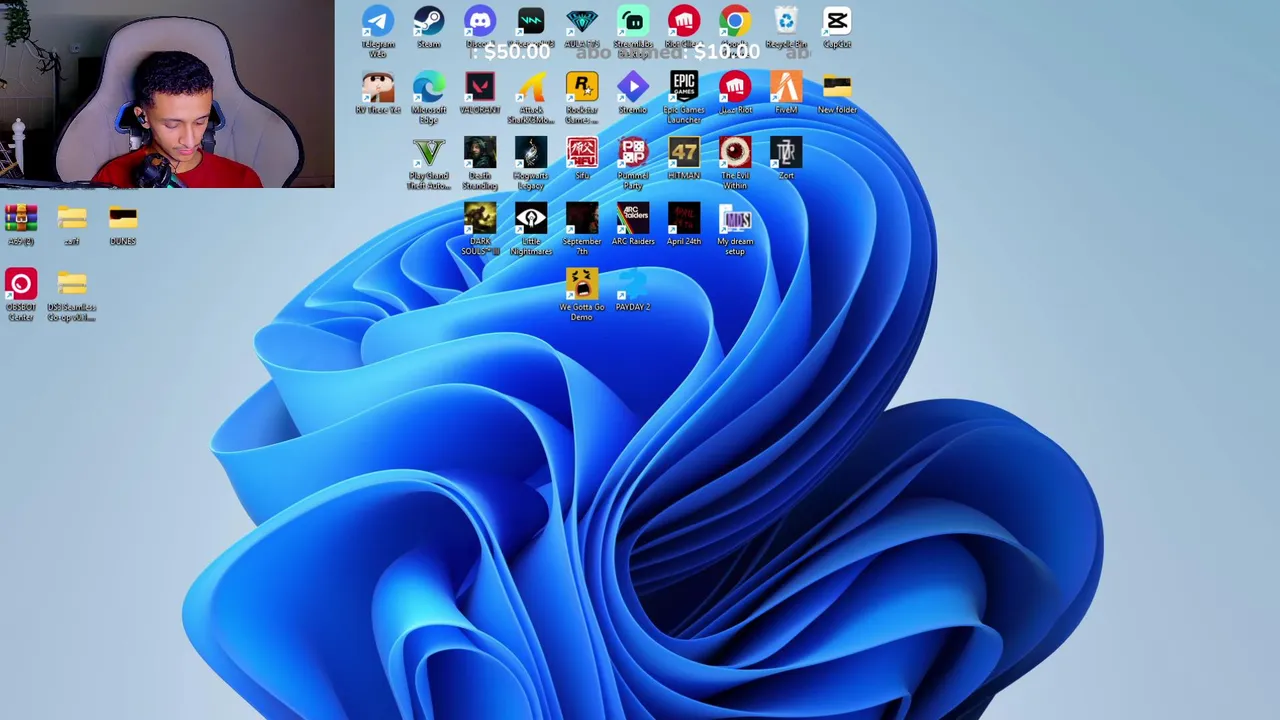Image resolution: width=1280 pixels, height=720 pixels.
Task: Launch Steam from the desktop
Action: point(429,27)
